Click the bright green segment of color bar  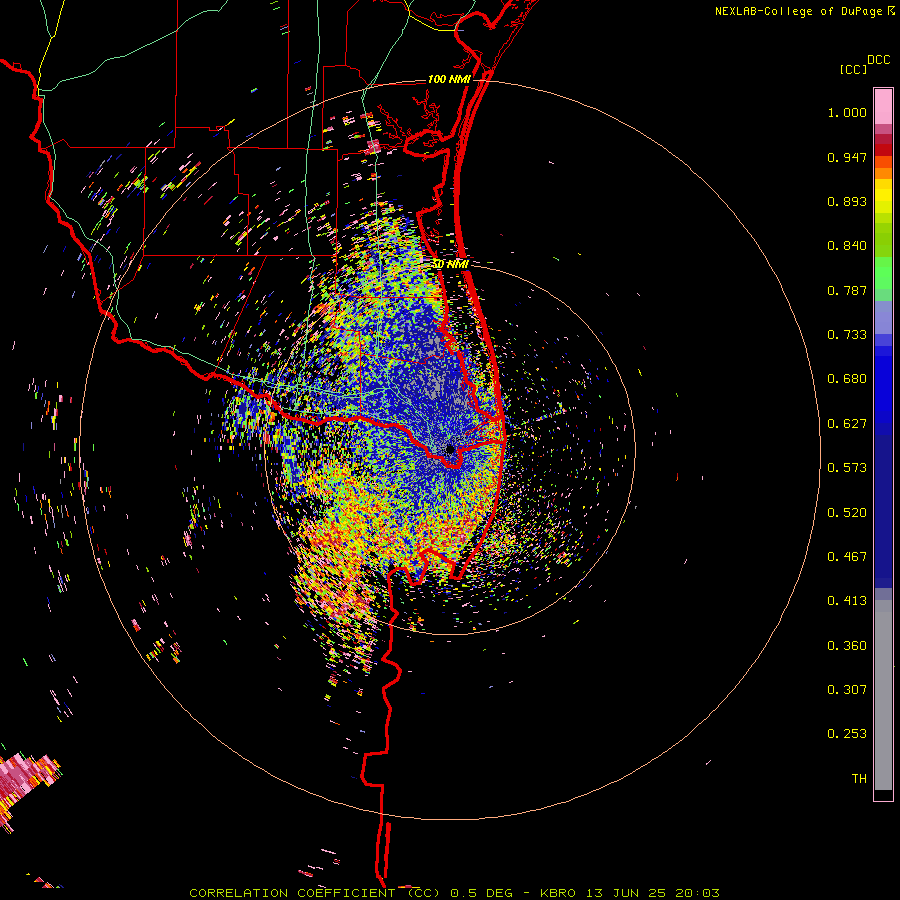pyautogui.click(x=883, y=273)
